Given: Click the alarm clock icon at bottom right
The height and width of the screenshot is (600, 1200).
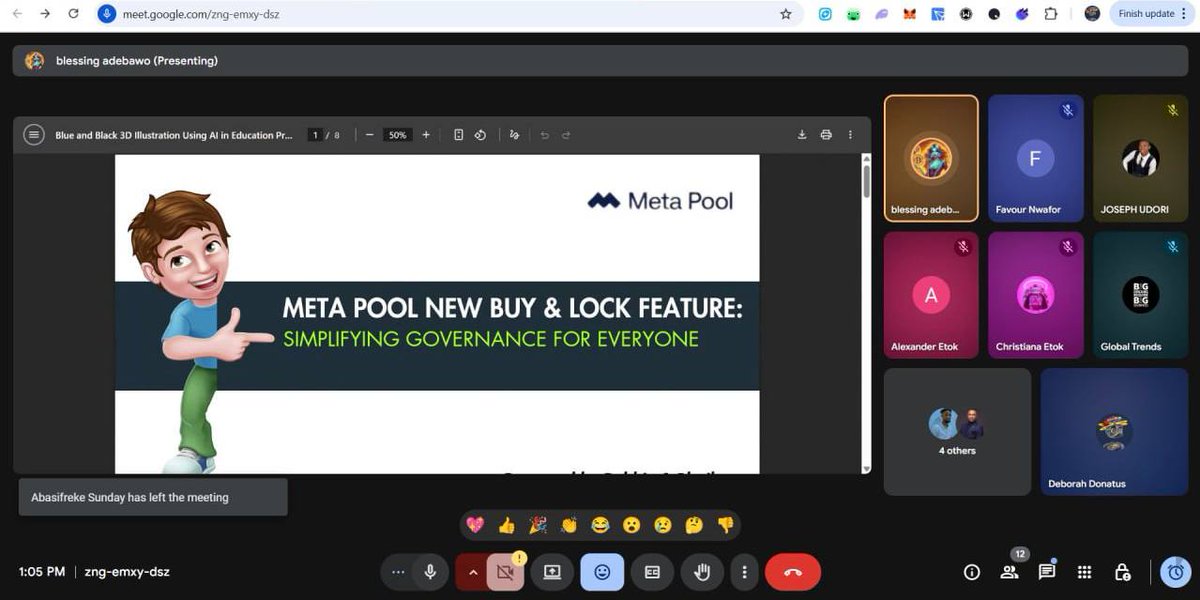Looking at the screenshot, I should click(1176, 572).
